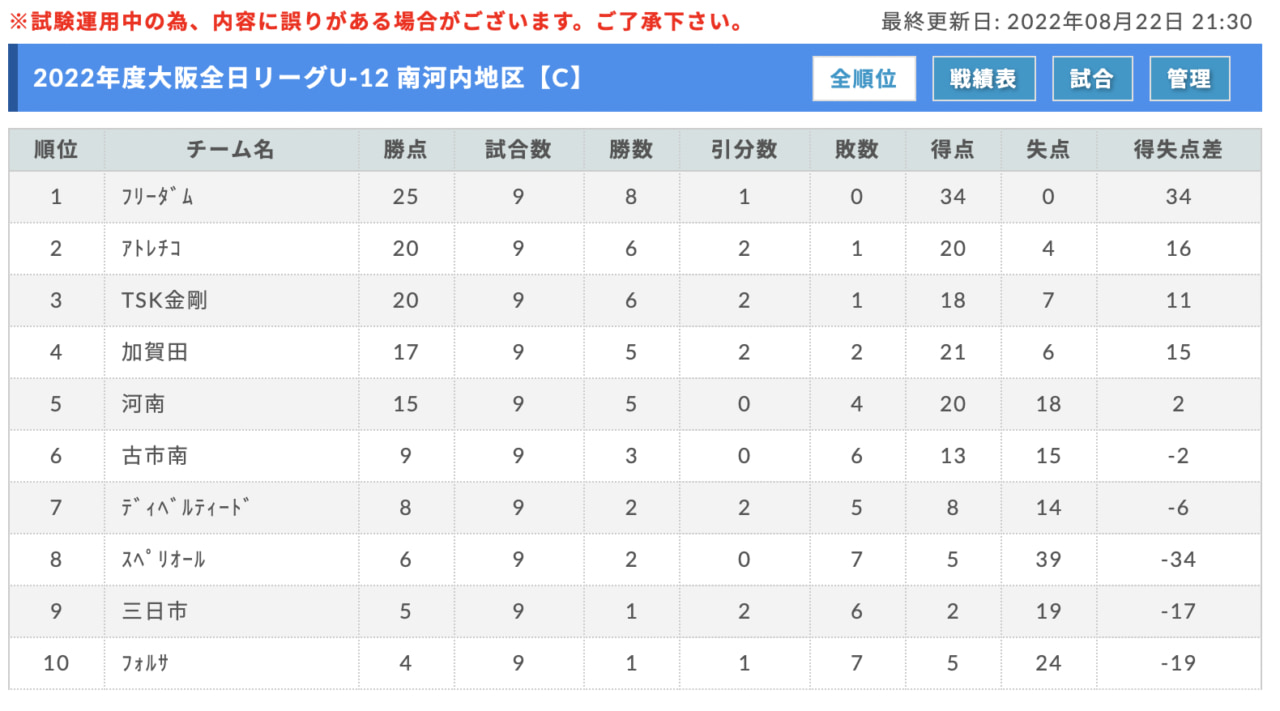Click the 管理 button

click(x=1190, y=79)
